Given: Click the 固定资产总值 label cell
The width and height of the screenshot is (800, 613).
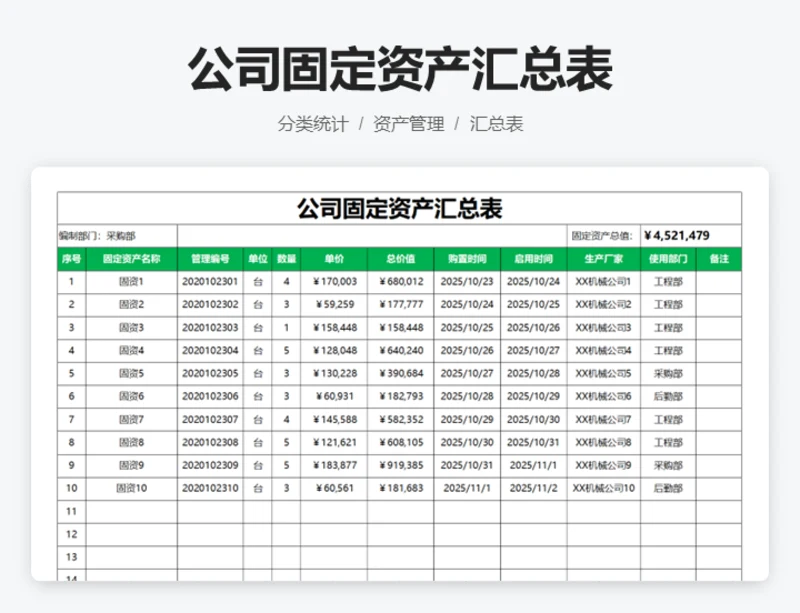Looking at the screenshot, I should point(604,236).
